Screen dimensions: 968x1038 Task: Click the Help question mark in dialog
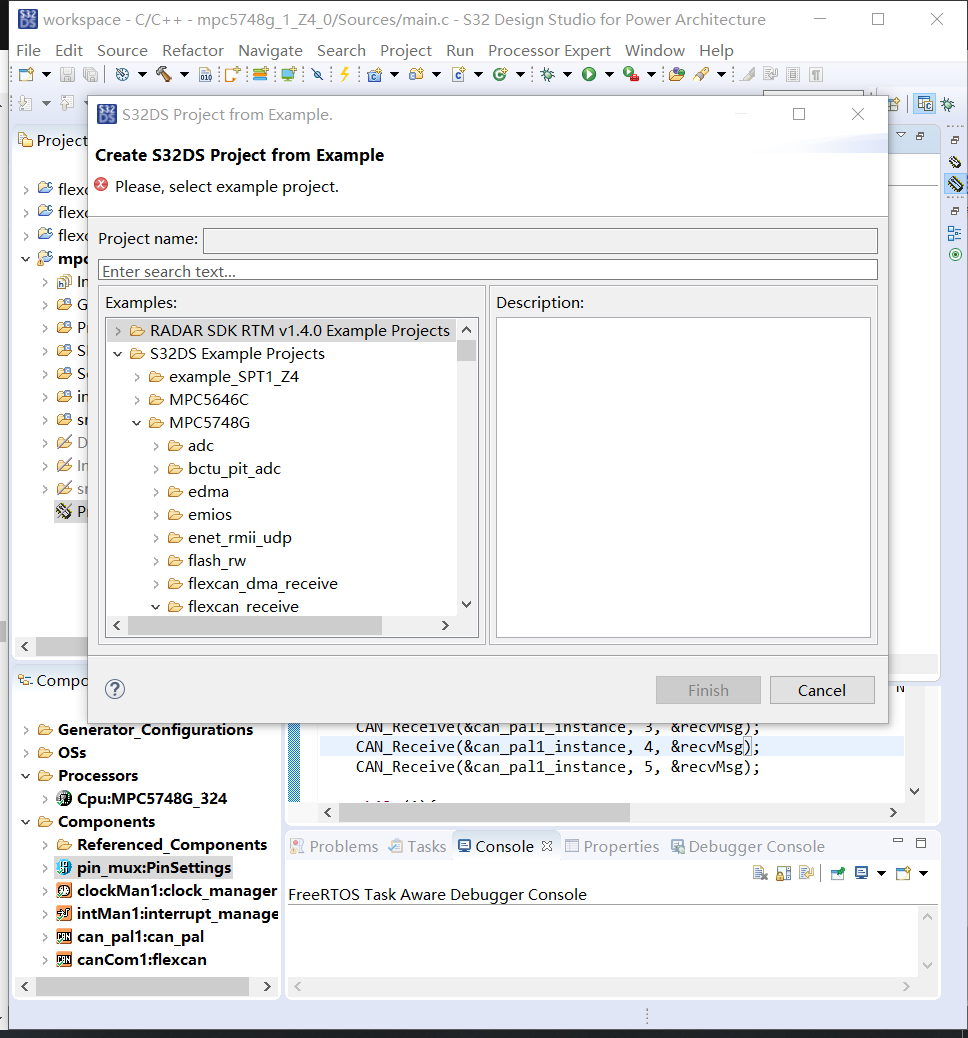tap(115, 689)
